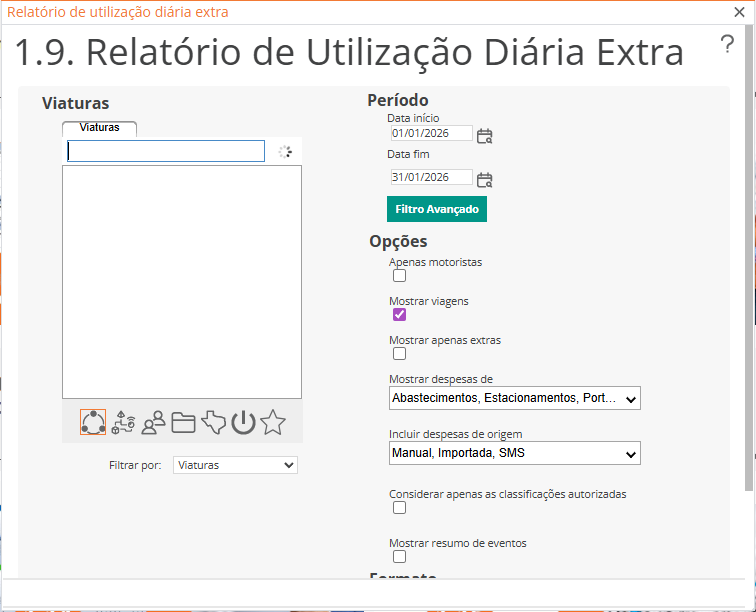The width and height of the screenshot is (756, 612).
Task: Tick the Mostrar apenas extras checkbox
Action: click(399, 353)
